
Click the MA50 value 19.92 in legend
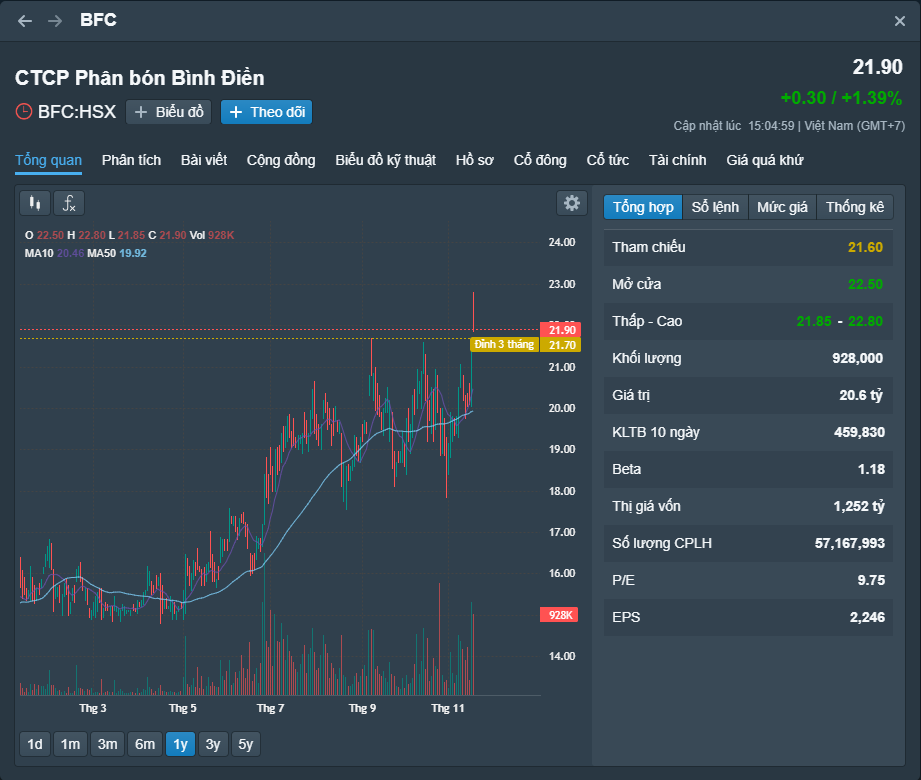[x=133, y=253]
